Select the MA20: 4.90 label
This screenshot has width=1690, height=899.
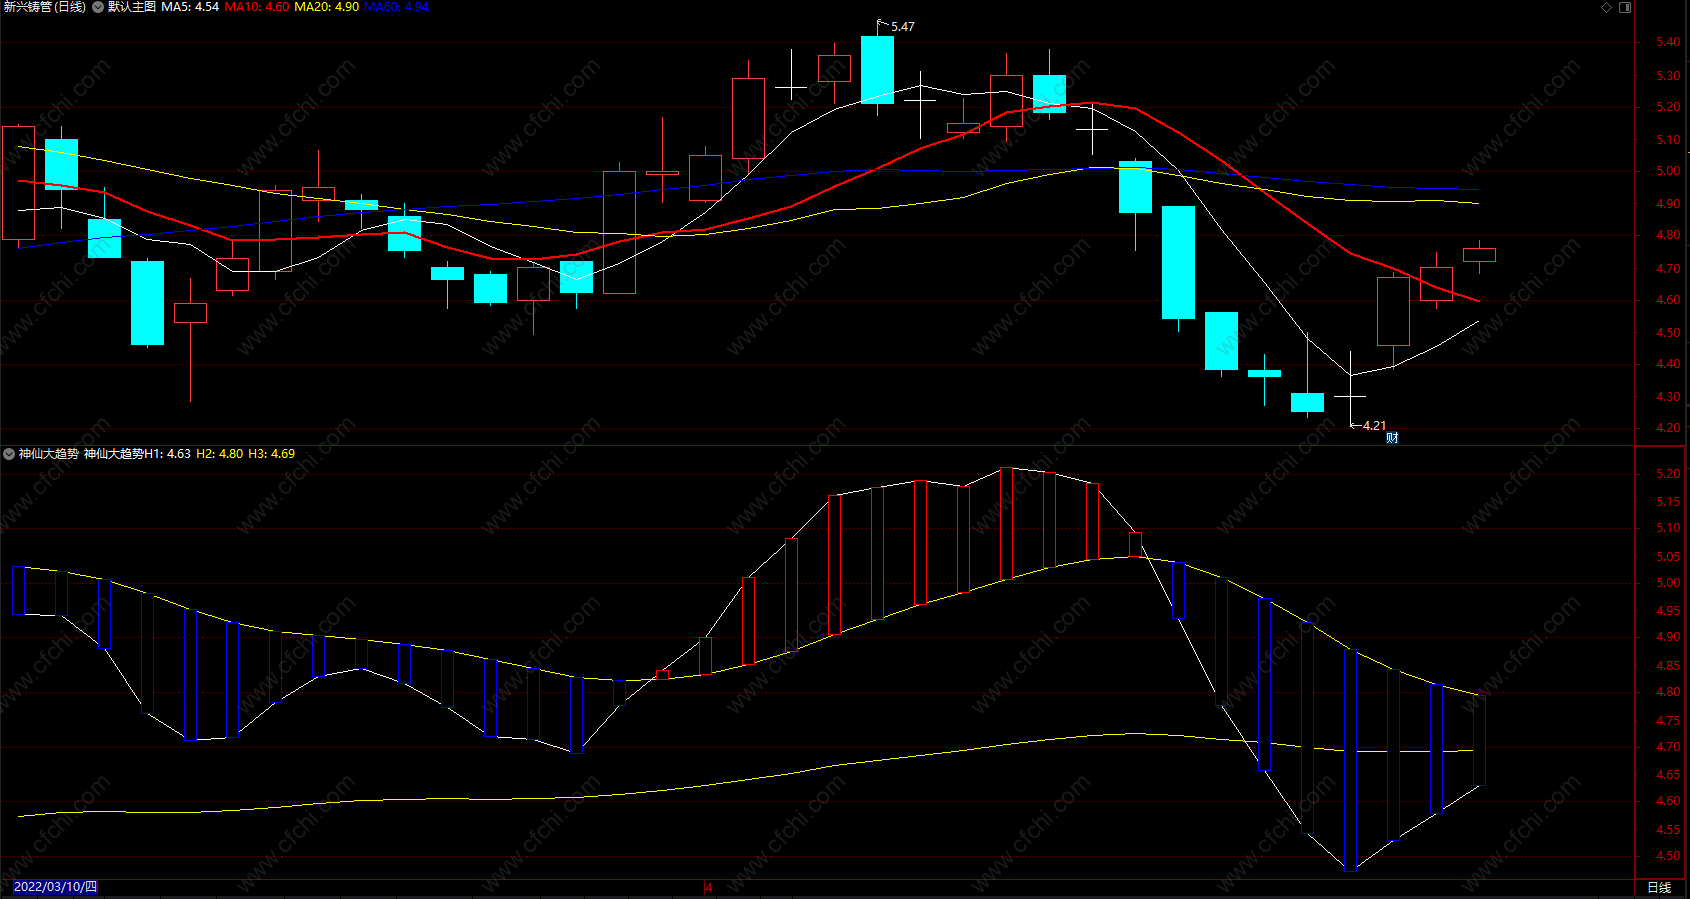click(x=327, y=7)
